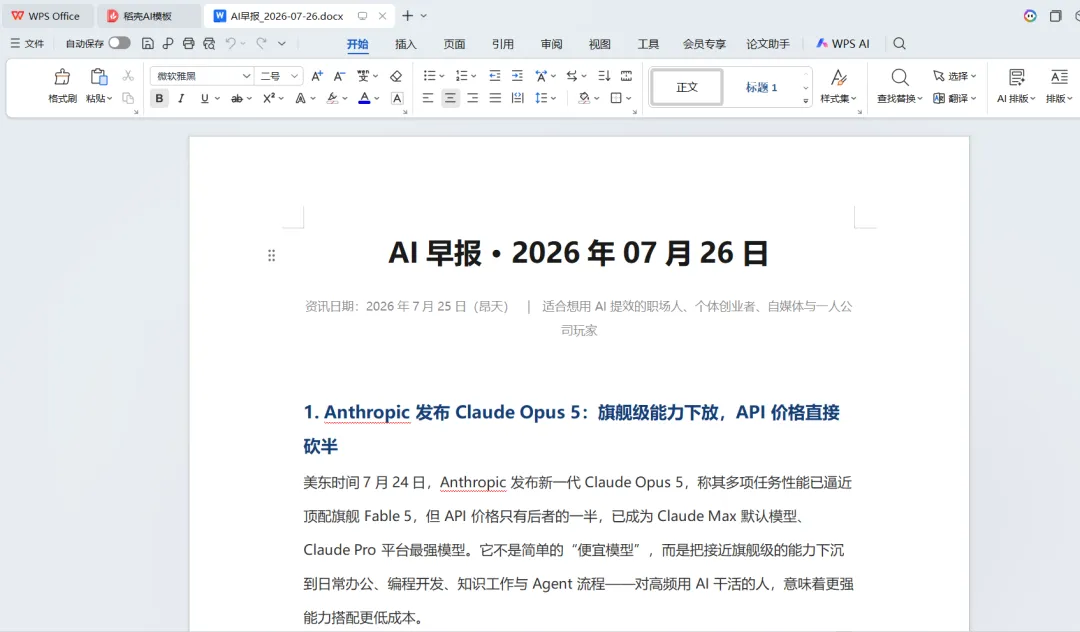The height and width of the screenshot is (632, 1080).
Task: Open the font size dropdown 二号
Action: (294, 76)
